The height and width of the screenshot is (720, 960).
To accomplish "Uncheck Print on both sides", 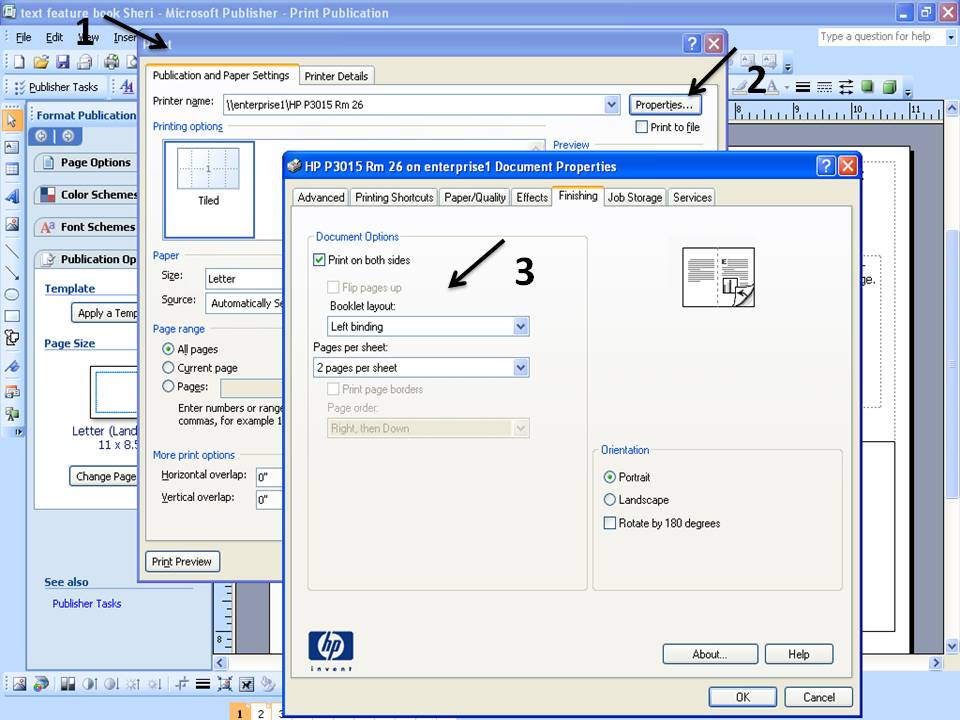I will pyautogui.click(x=319, y=260).
